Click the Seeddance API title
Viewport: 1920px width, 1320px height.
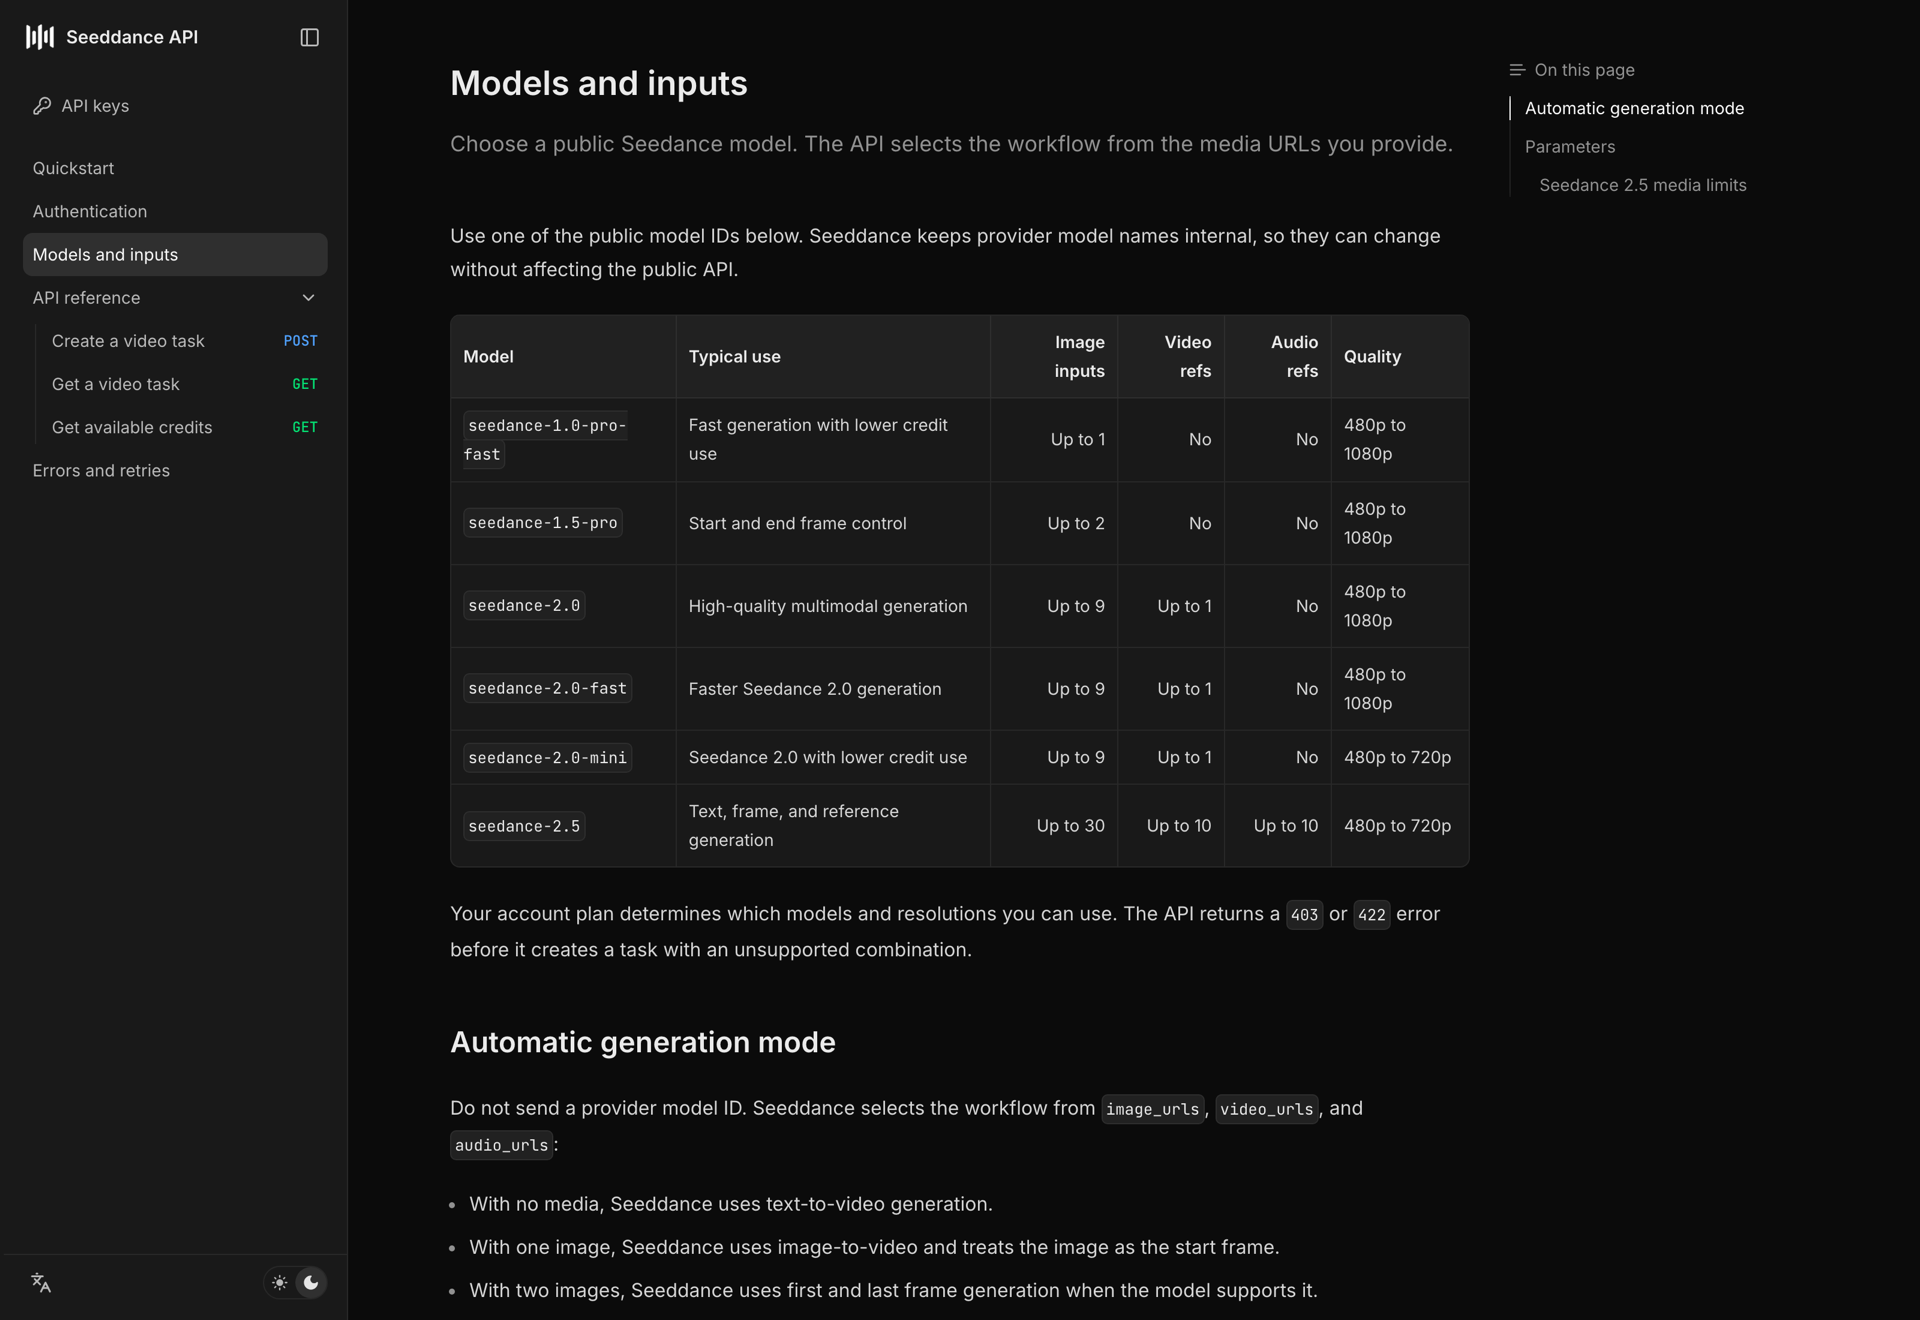[x=132, y=37]
